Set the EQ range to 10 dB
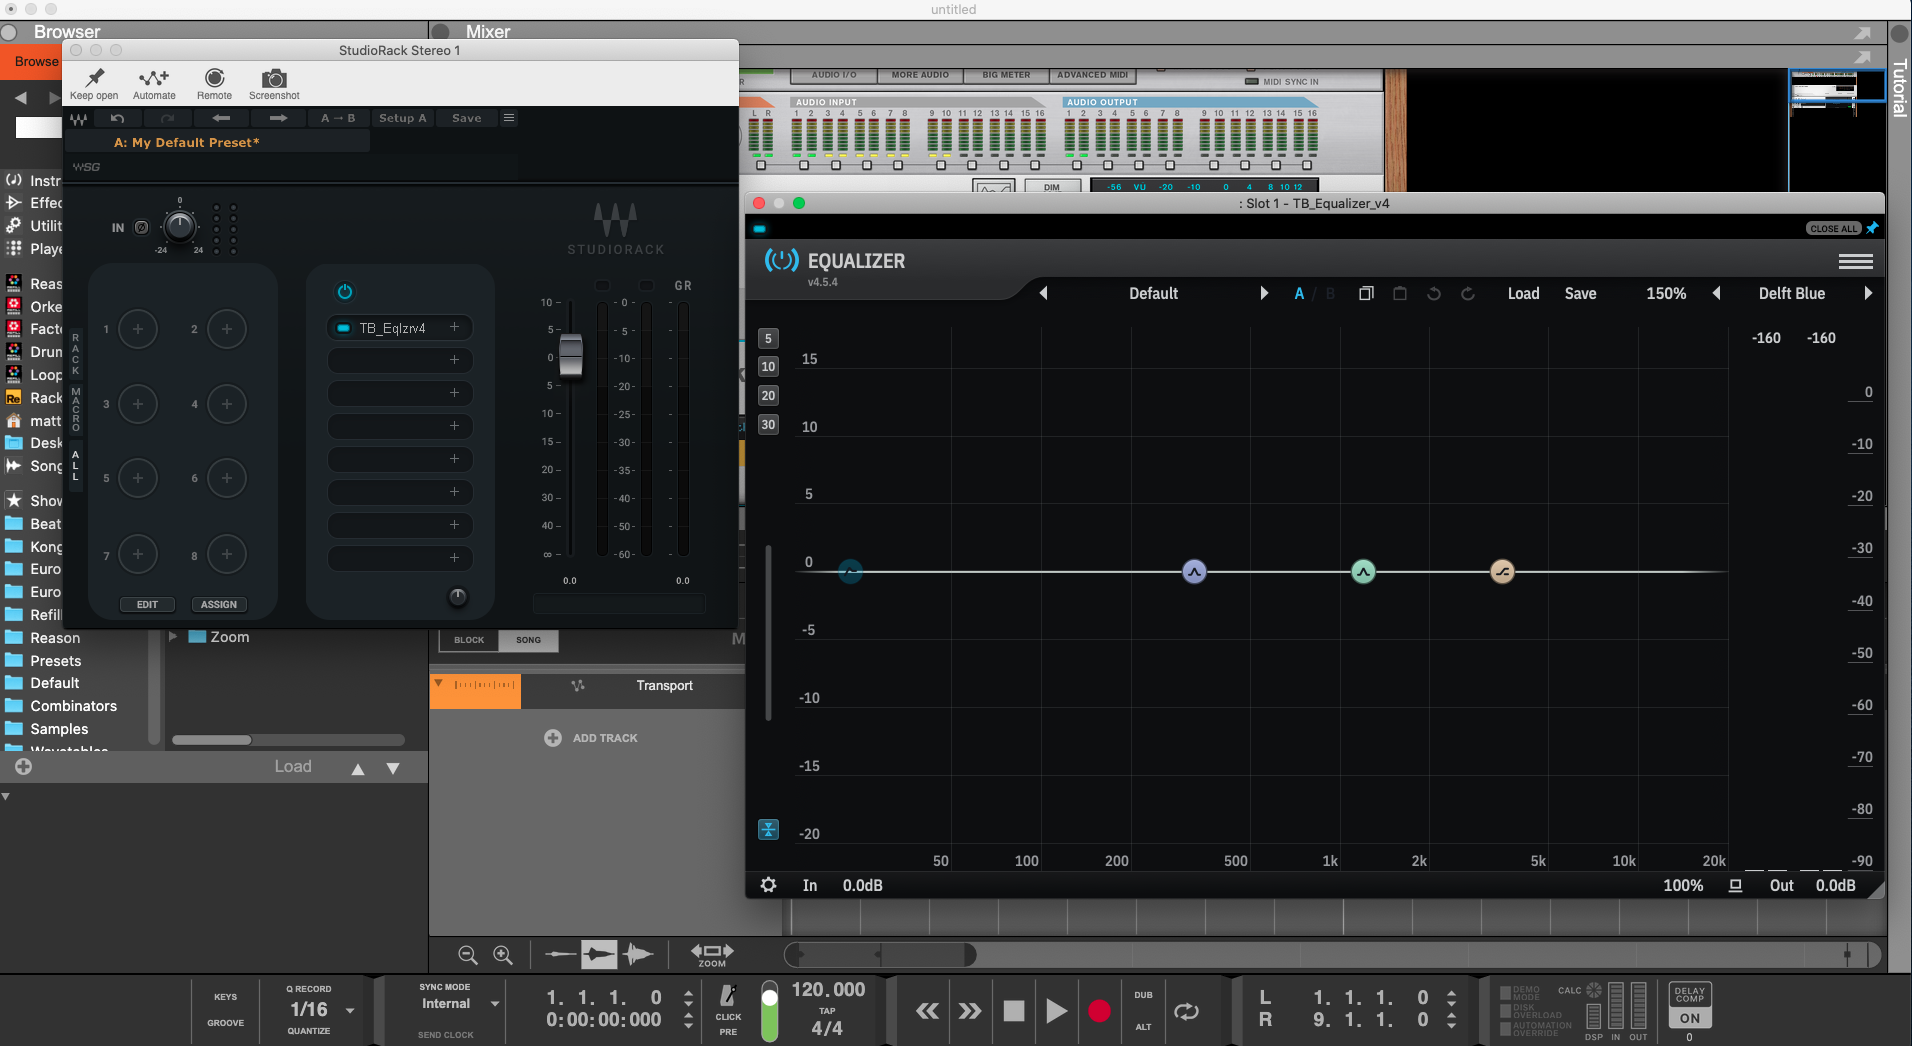Screen dimensions: 1912x1046 (768, 367)
